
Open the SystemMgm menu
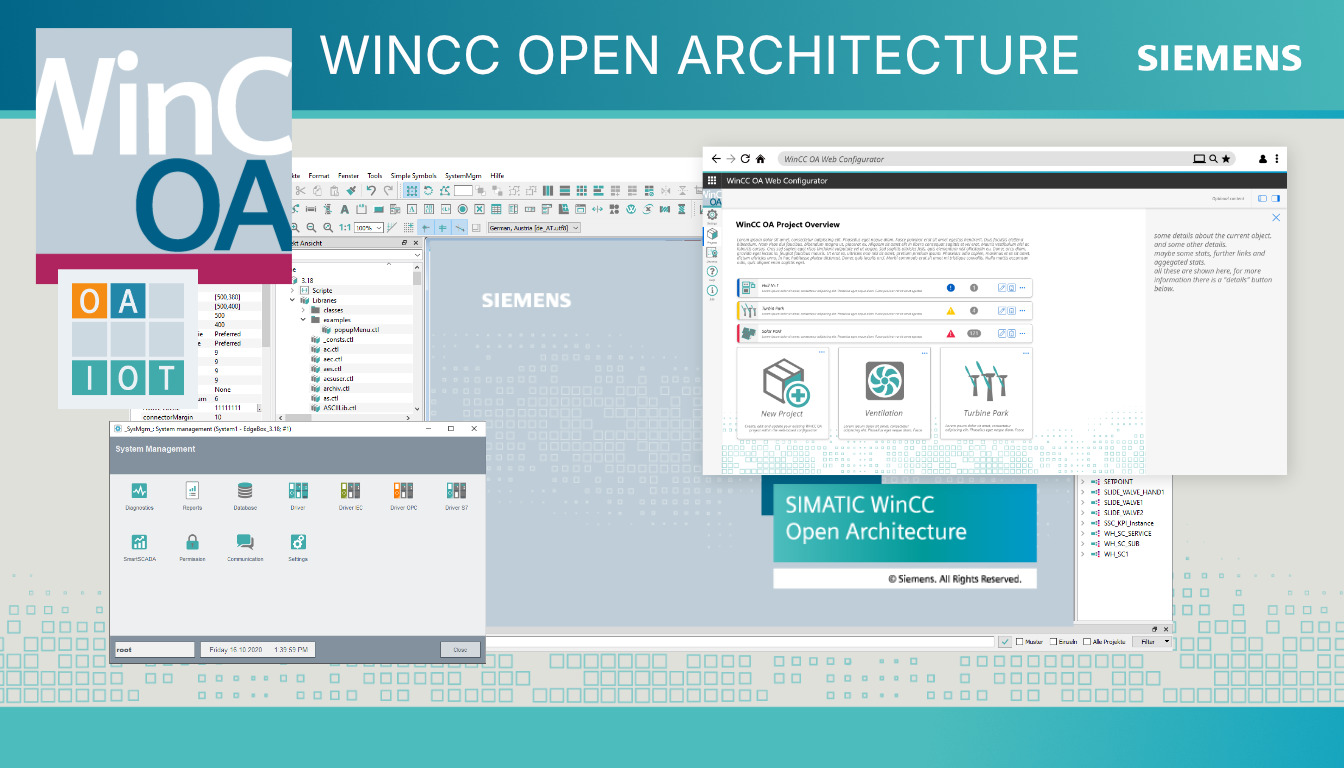(x=463, y=176)
